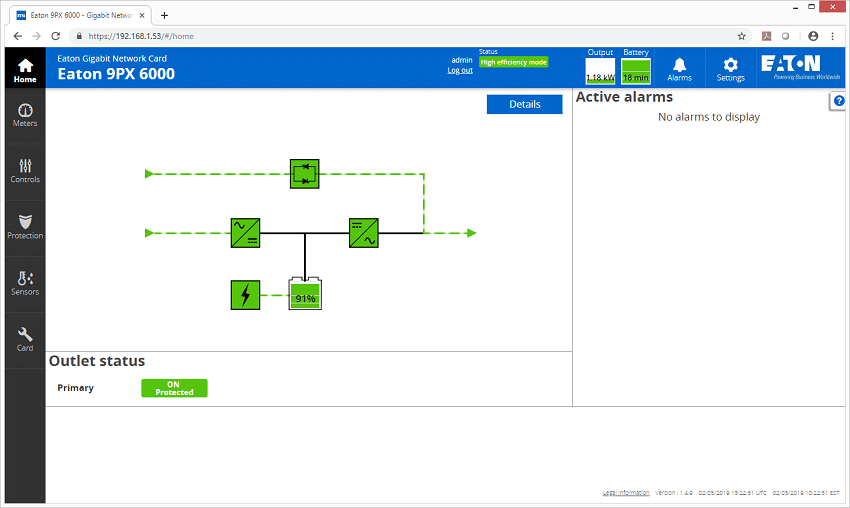Screen dimensions: 850x508
Task: Open Chrome three-dot menu
Action: point(832,36)
